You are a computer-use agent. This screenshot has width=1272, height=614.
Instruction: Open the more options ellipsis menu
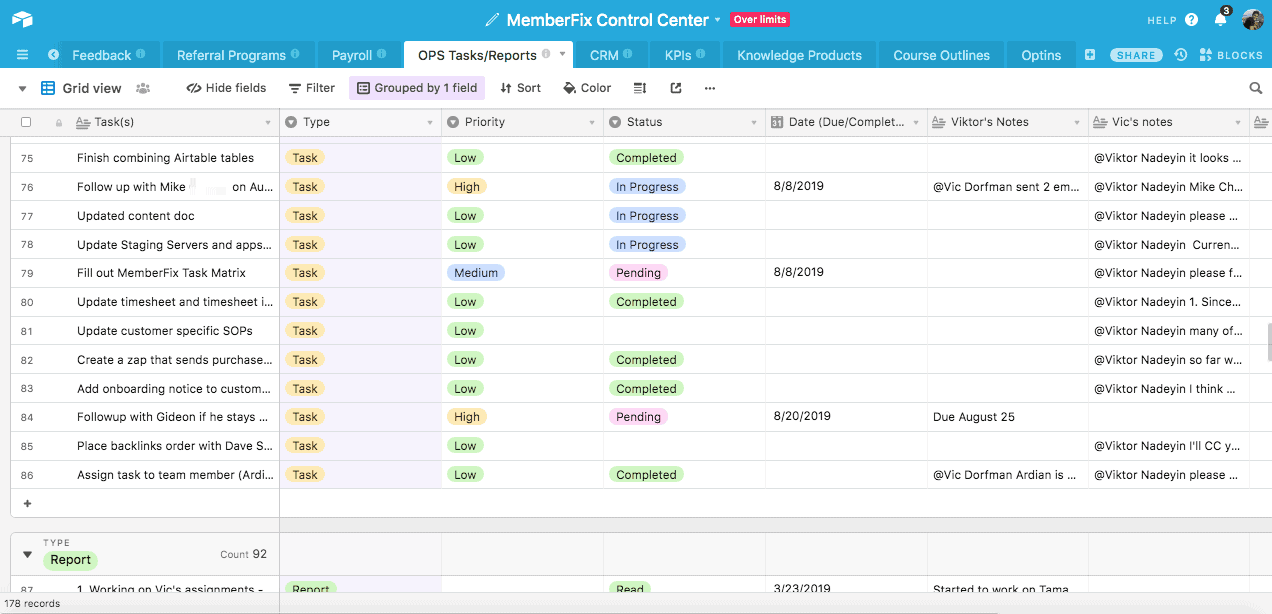click(710, 88)
